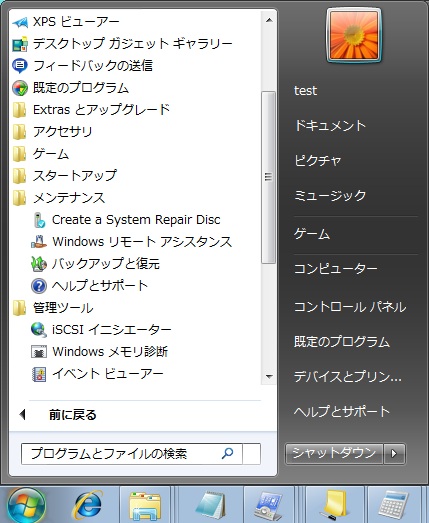Open Create a System Repair Disc
The width and height of the screenshot is (429, 523).
coord(127,220)
